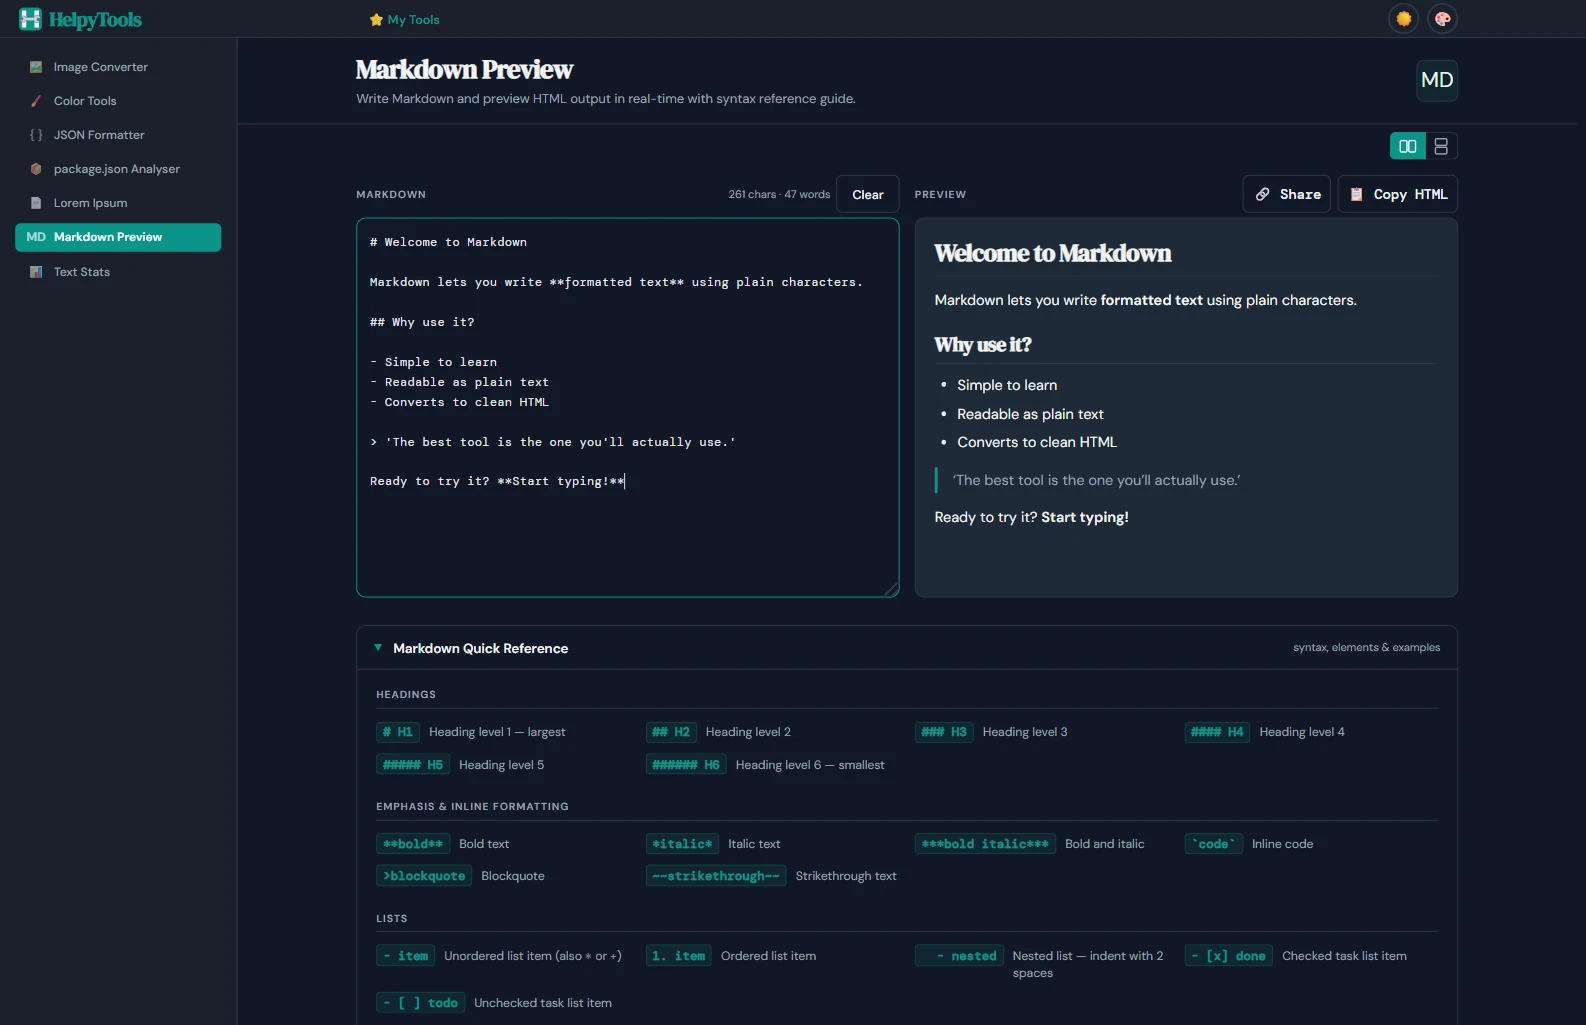Click the '~~strikethrough~~' syntax chip

pos(716,876)
